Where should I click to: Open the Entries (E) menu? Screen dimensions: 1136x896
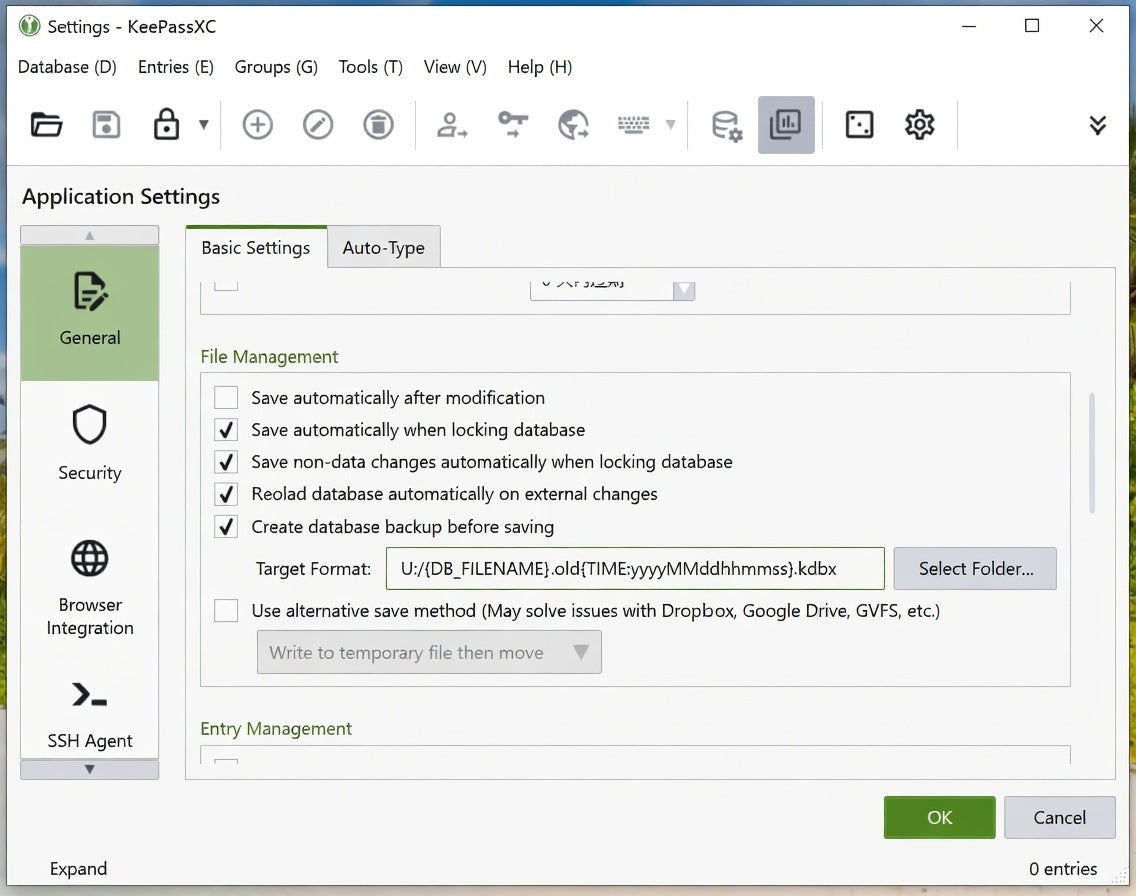click(x=175, y=67)
